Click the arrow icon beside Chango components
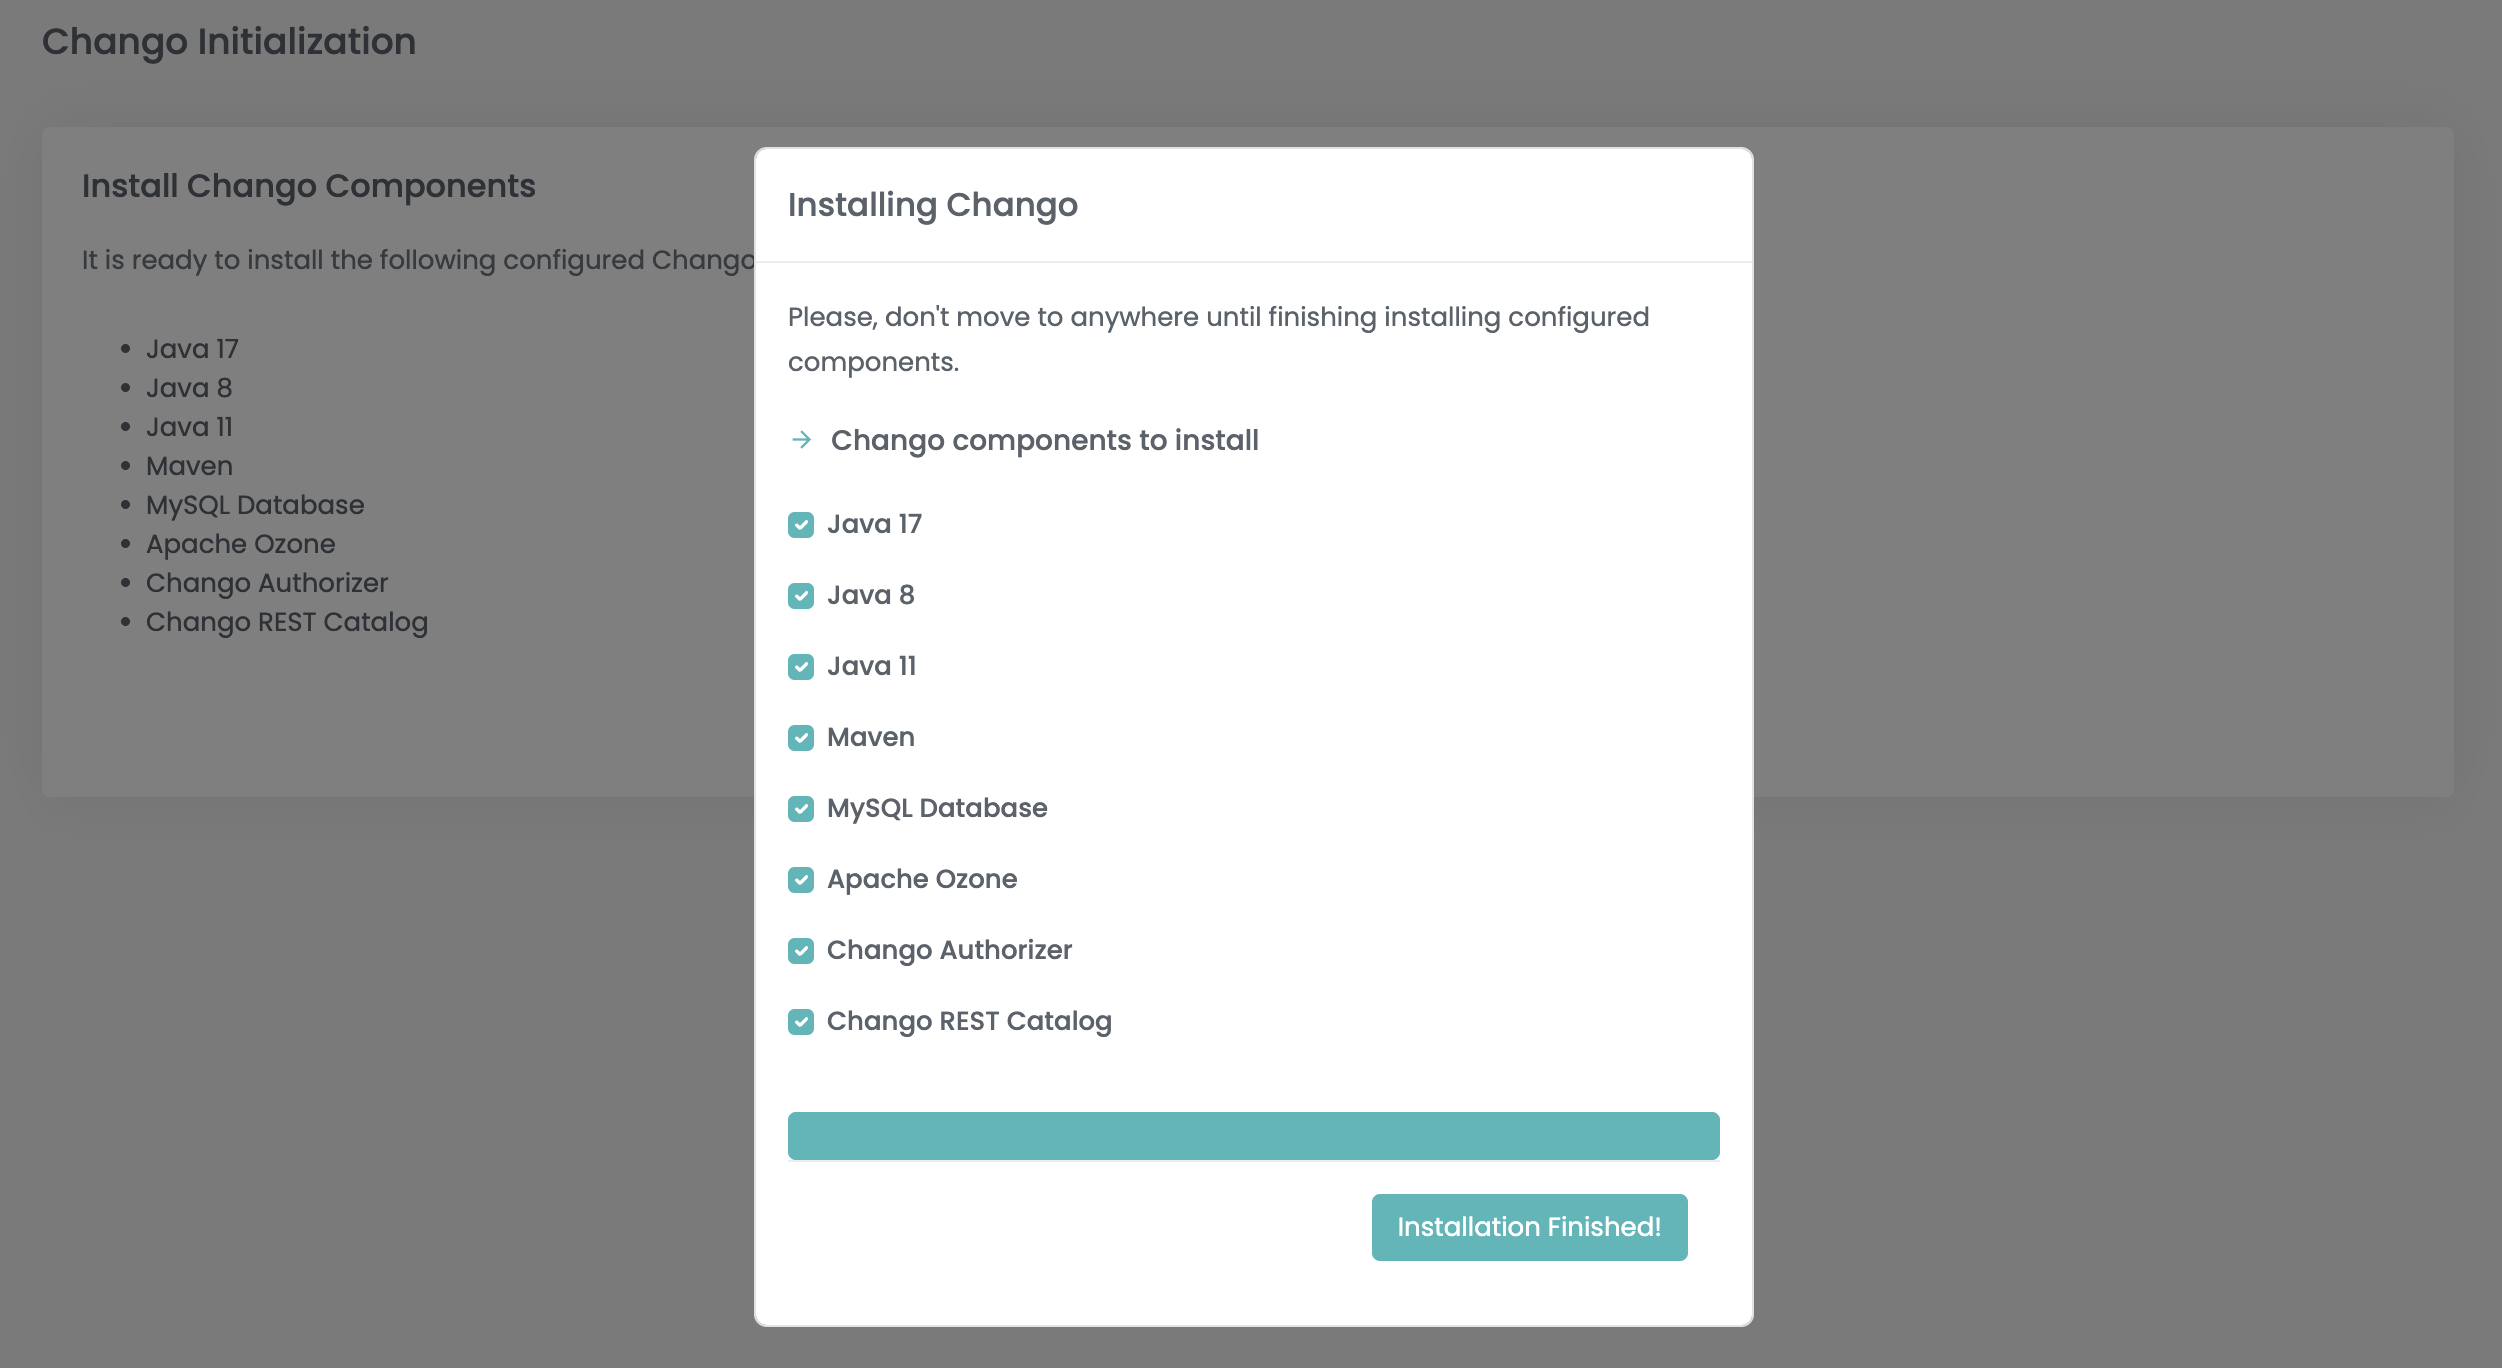 pos(801,440)
